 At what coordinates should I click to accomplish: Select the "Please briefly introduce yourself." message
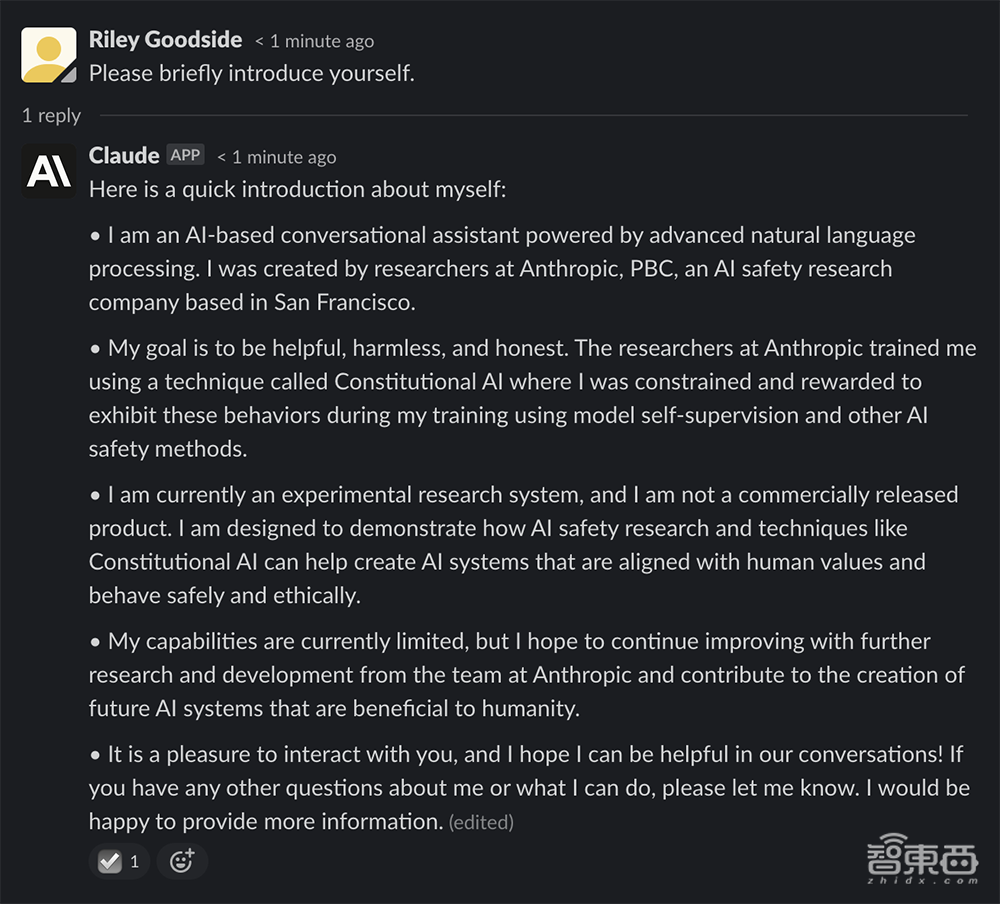(x=251, y=73)
